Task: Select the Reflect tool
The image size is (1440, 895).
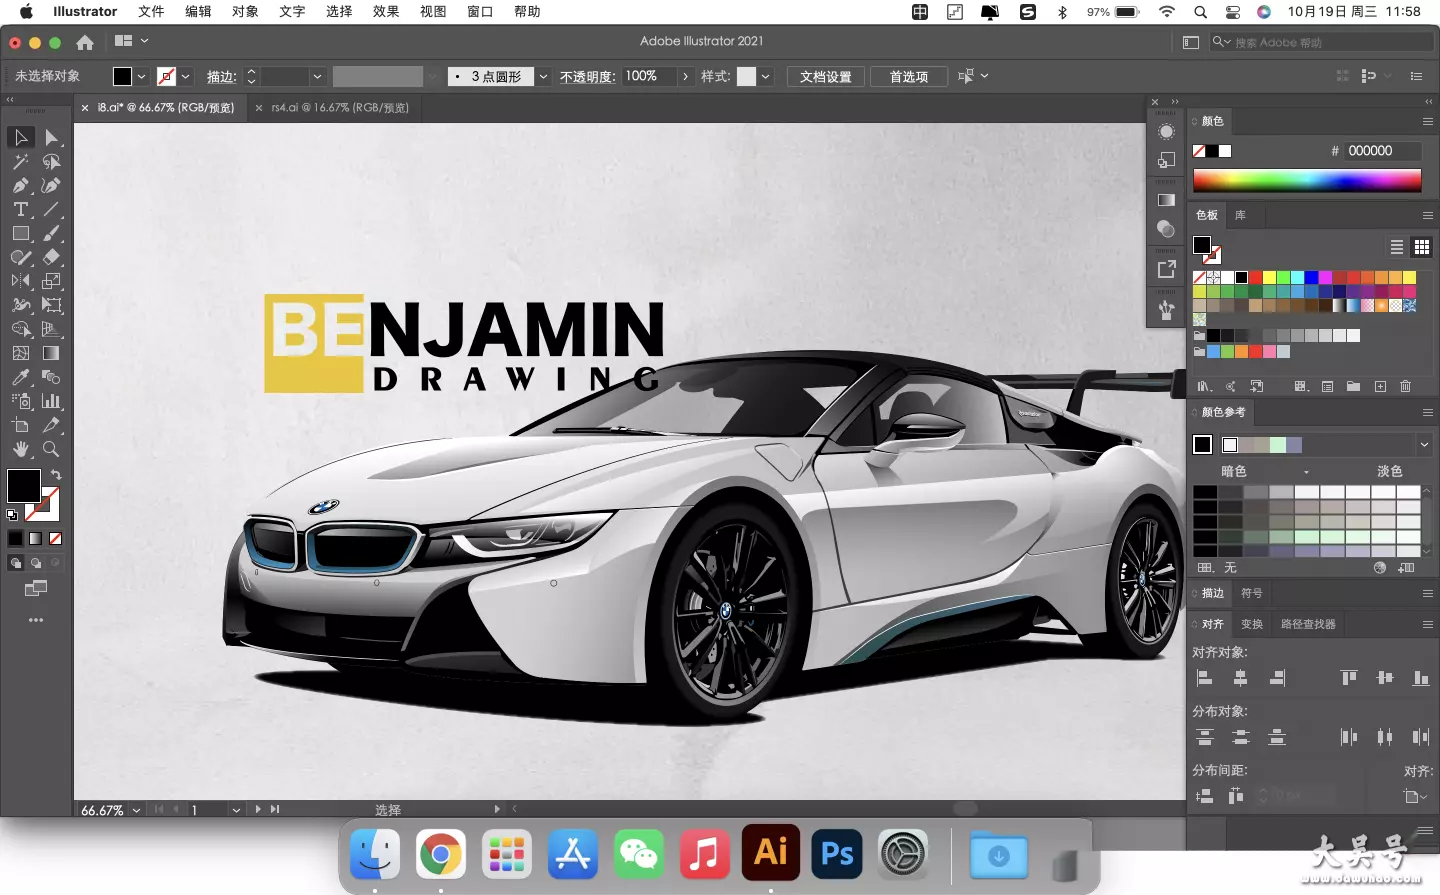Action: pyautogui.click(x=21, y=281)
